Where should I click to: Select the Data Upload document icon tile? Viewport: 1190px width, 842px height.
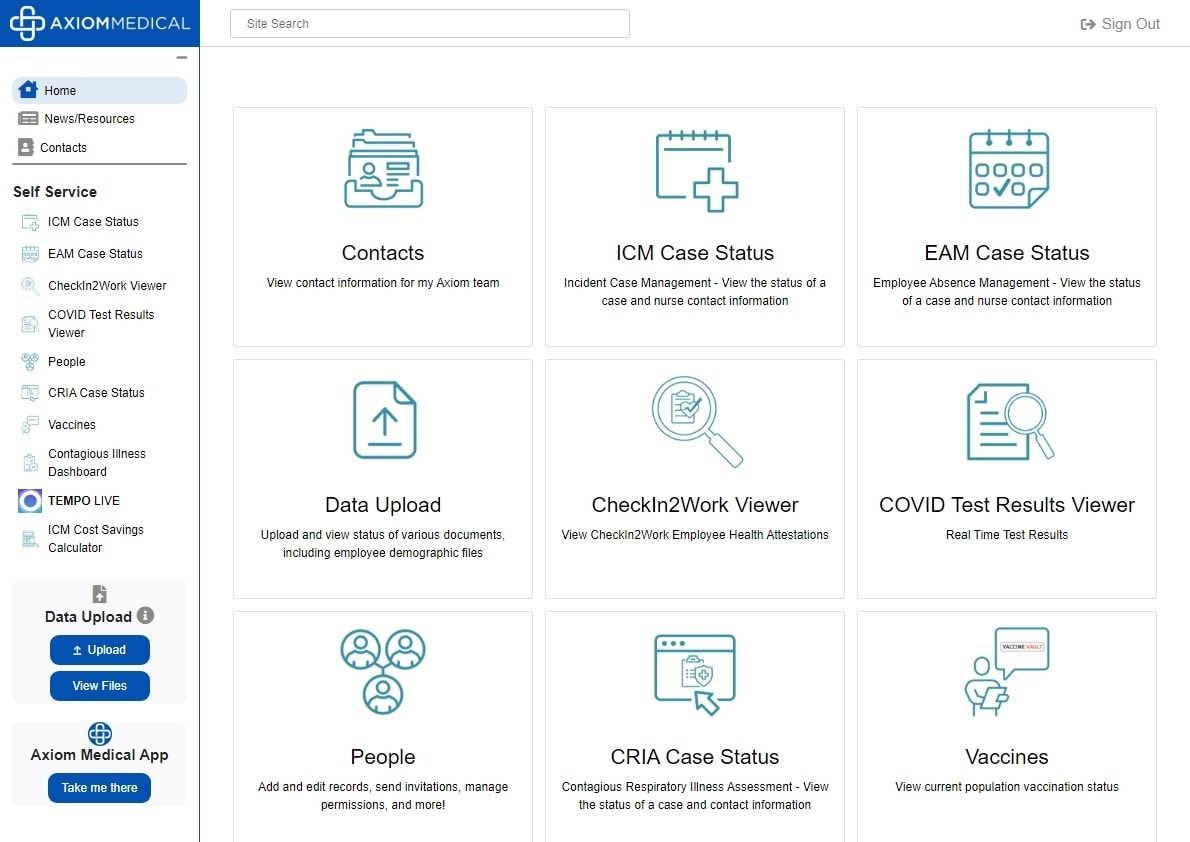coord(384,420)
